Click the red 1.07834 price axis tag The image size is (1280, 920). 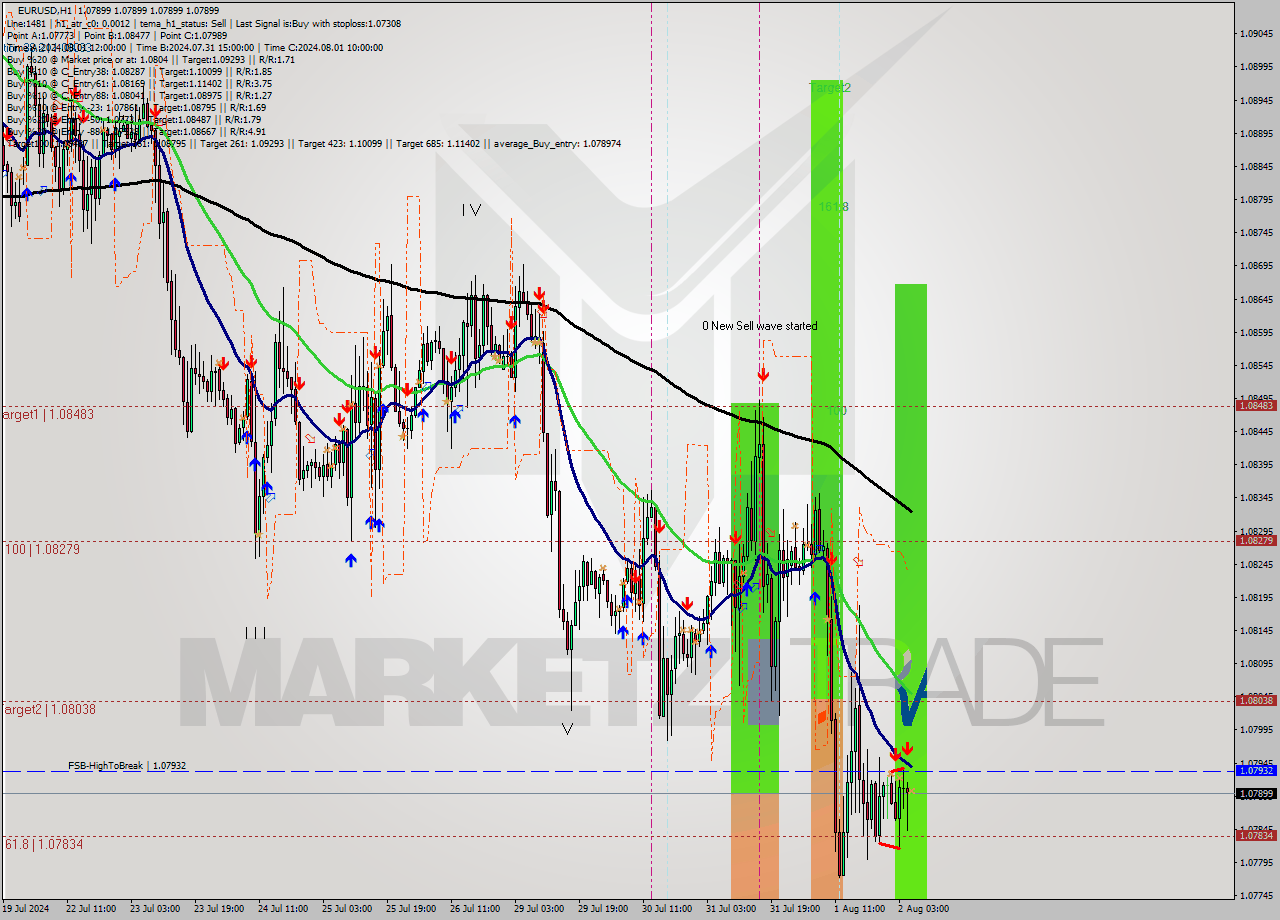click(x=1256, y=836)
